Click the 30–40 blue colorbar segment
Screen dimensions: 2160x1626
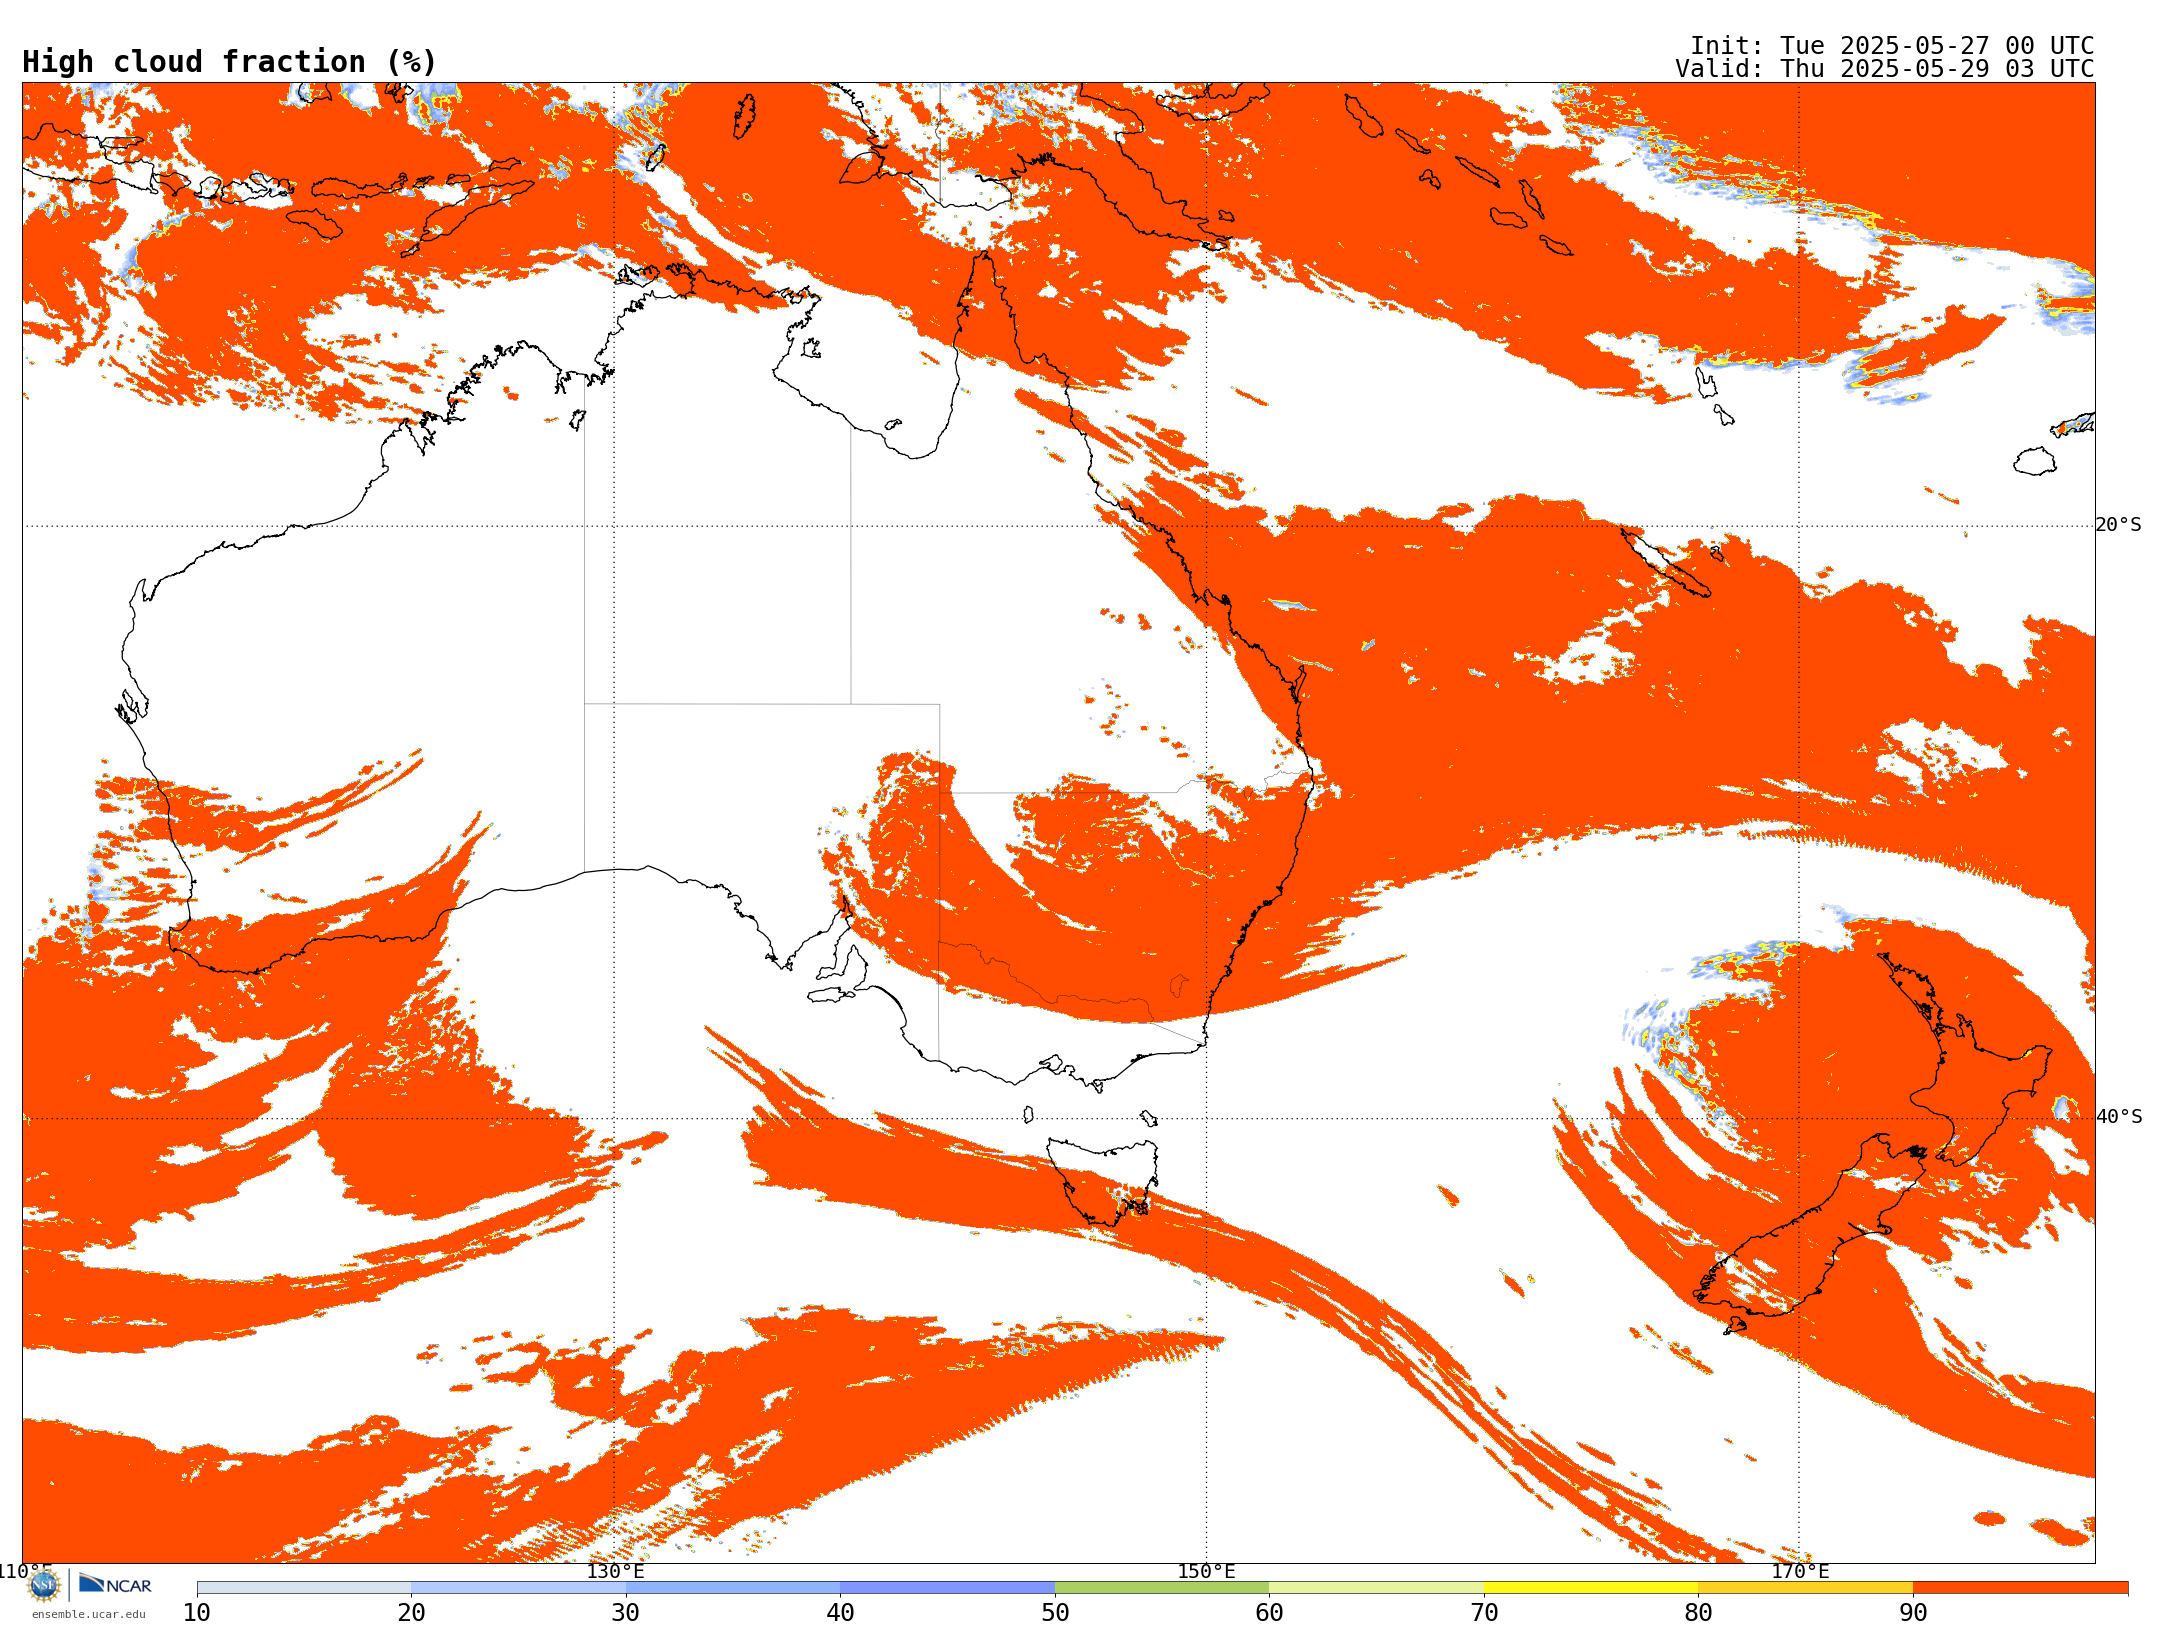pos(733,1588)
